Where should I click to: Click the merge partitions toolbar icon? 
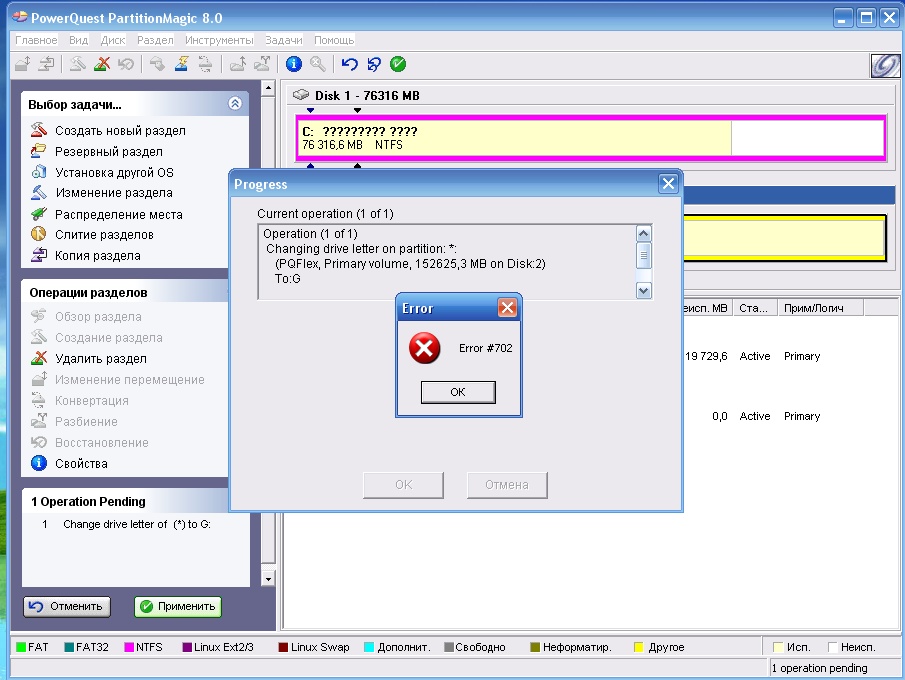click(x=261, y=63)
